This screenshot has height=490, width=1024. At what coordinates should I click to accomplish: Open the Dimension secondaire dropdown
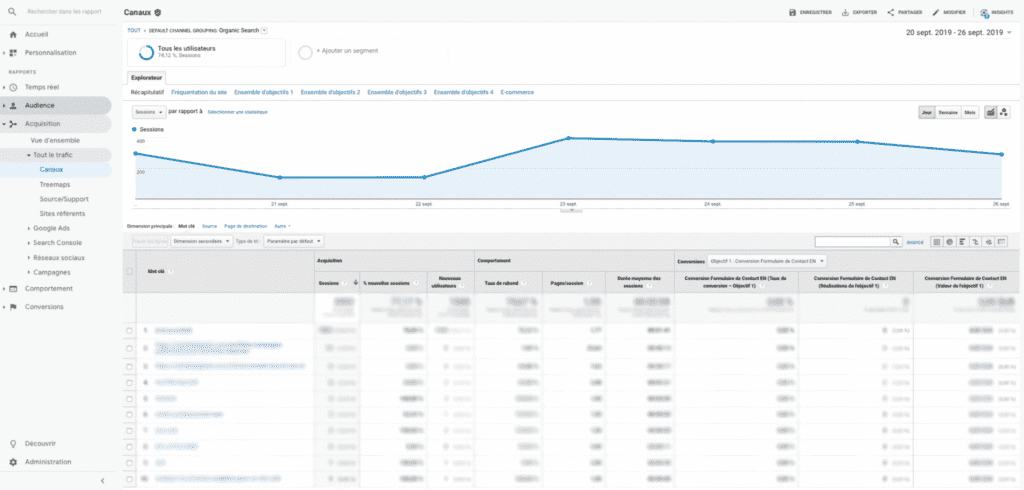tap(202, 241)
